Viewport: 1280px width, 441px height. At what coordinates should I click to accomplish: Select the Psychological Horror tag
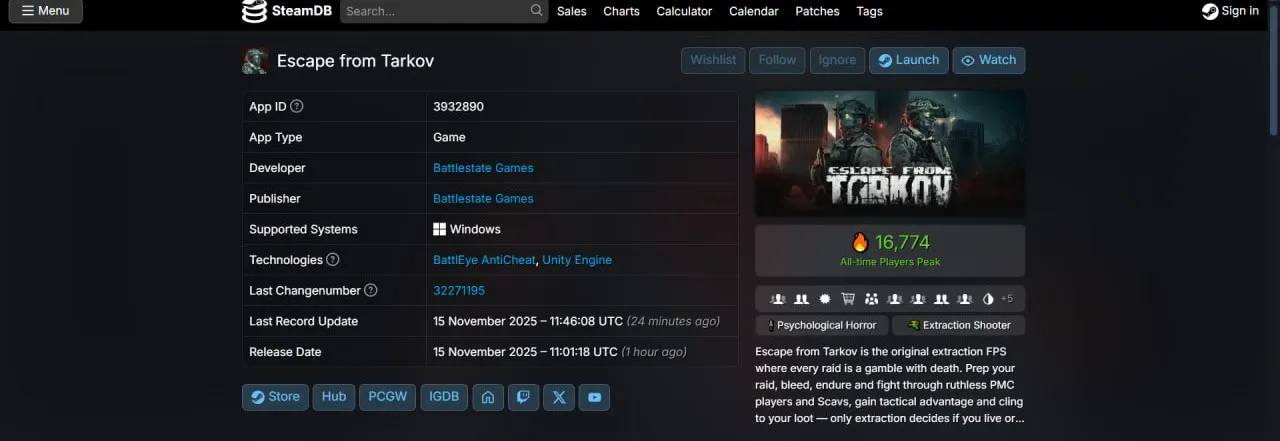[x=820, y=325]
